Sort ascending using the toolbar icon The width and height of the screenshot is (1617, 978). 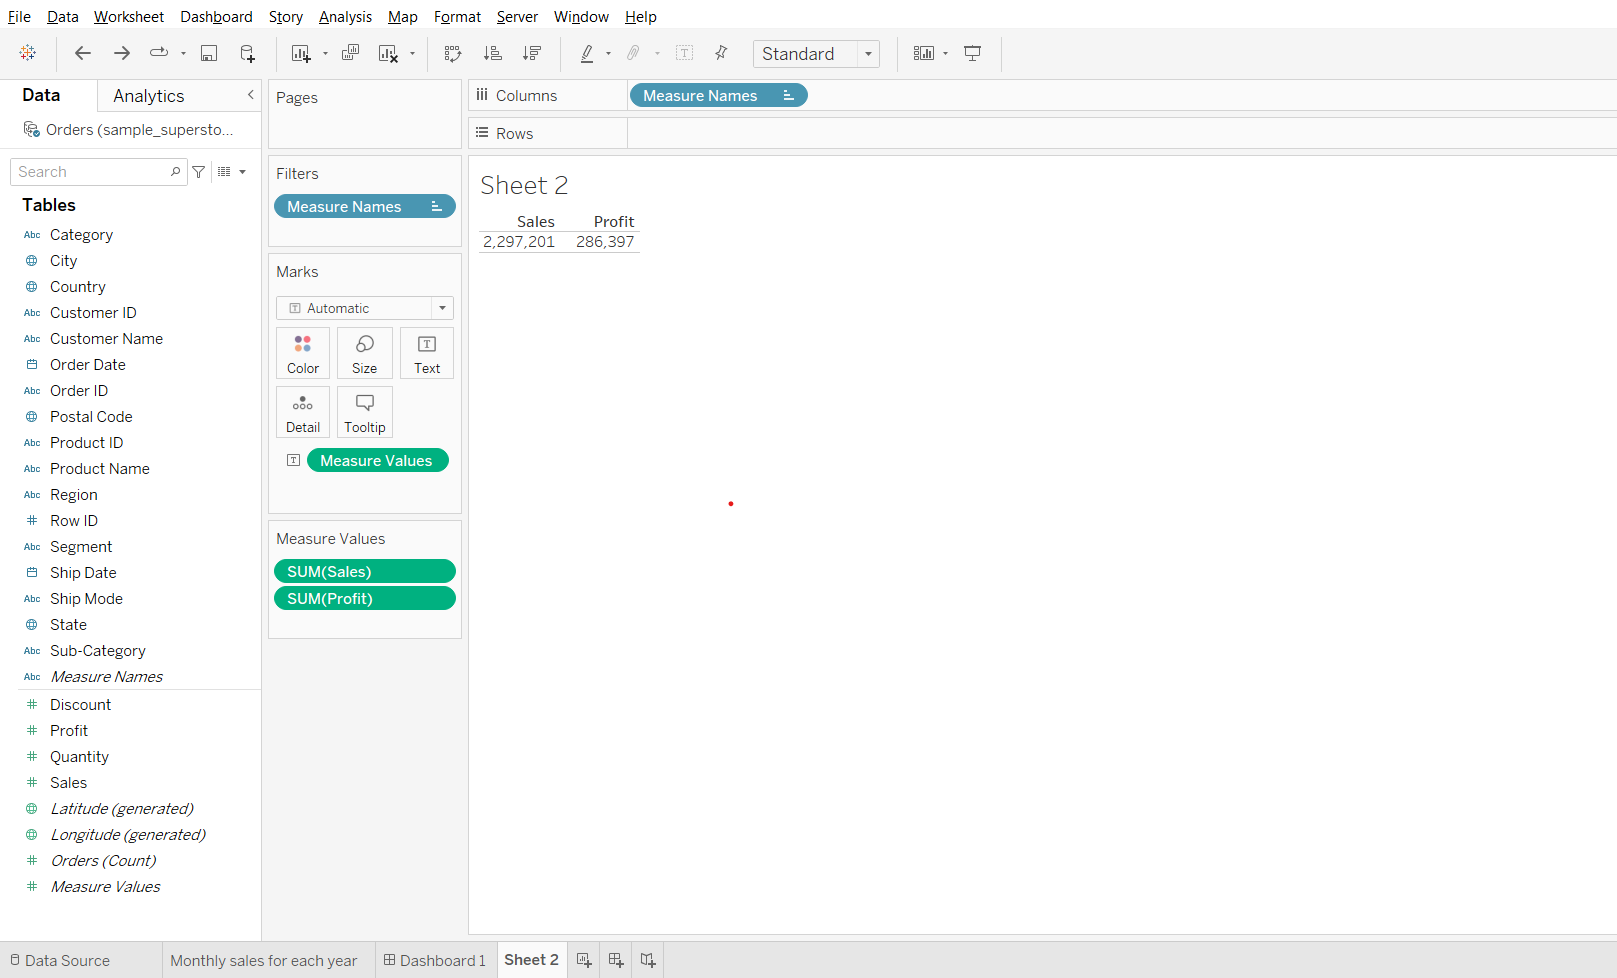tap(492, 54)
